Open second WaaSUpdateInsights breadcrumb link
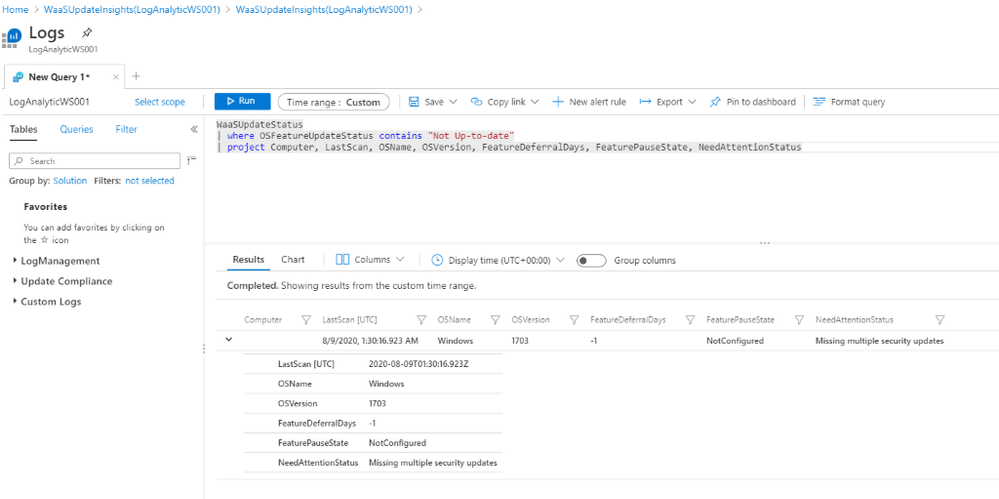 pyautogui.click(x=324, y=10)
